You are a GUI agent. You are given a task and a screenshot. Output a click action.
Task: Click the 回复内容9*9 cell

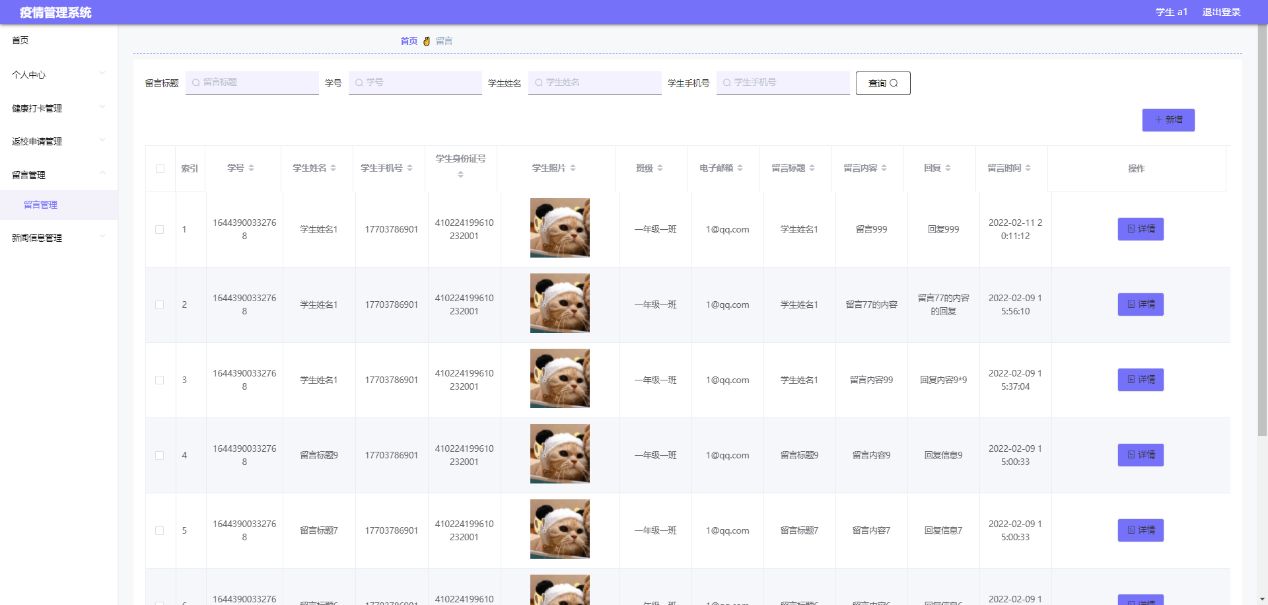pyautogui.click(x=943, y=380)
